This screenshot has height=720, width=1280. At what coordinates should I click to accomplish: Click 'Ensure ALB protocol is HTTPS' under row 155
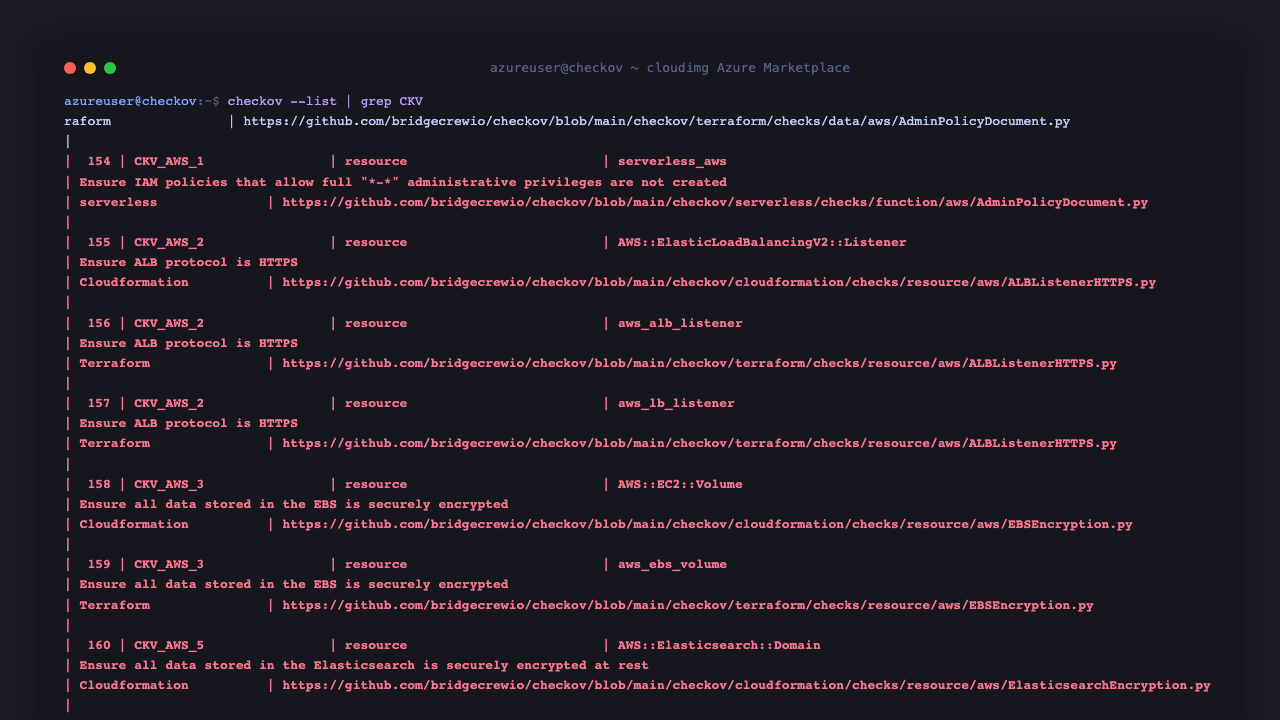click(x=188, y=262)
